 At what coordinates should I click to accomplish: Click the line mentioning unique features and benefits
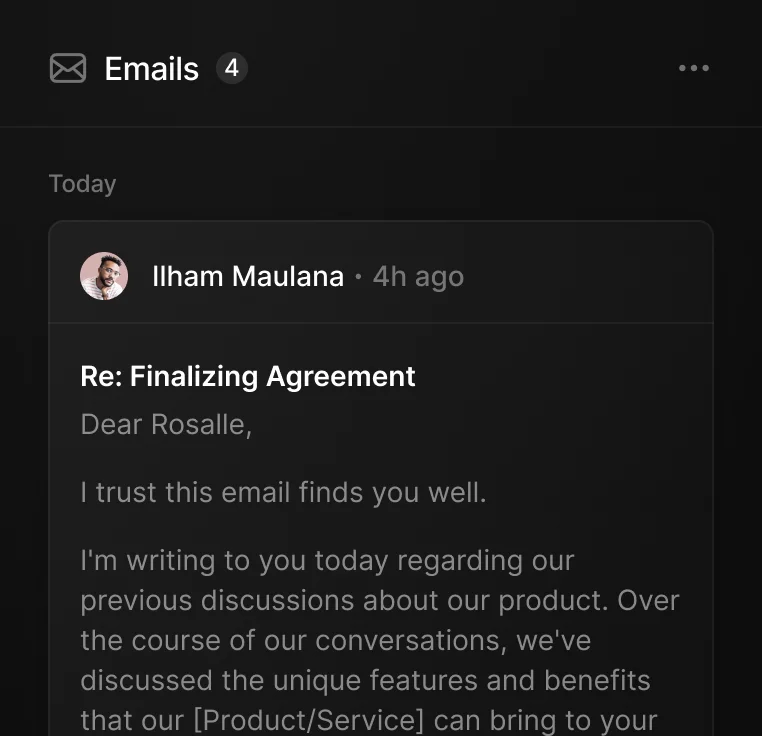(x=365, y=680)
